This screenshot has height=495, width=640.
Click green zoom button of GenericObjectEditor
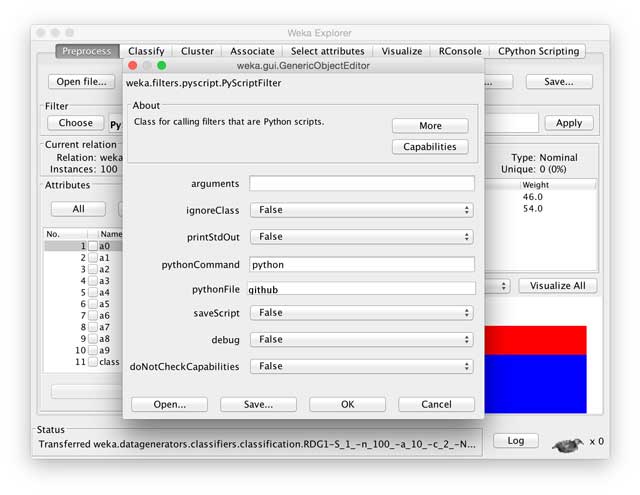click(162, 66)
